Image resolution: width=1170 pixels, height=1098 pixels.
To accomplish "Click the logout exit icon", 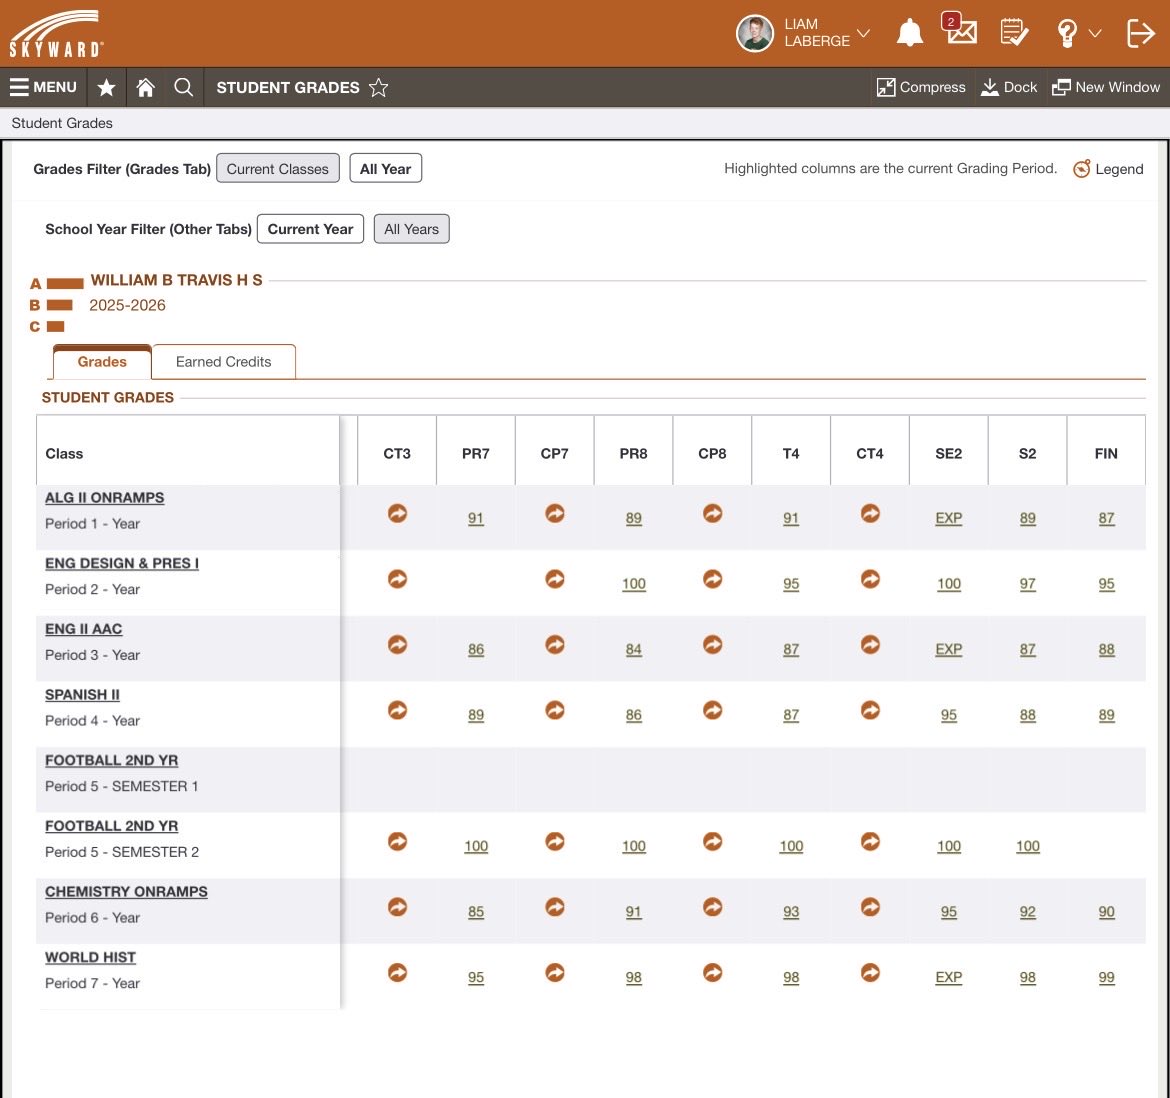I will (x=1140, y=33).
